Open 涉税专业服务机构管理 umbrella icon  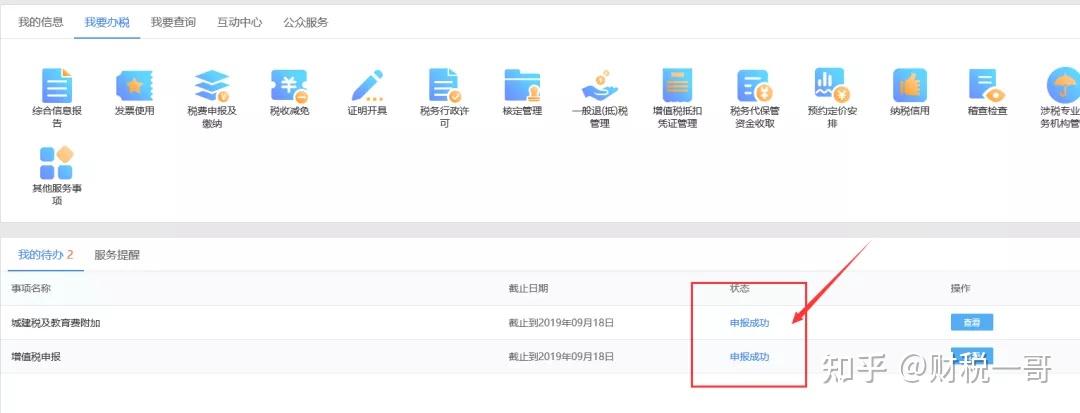(1063, 86)
